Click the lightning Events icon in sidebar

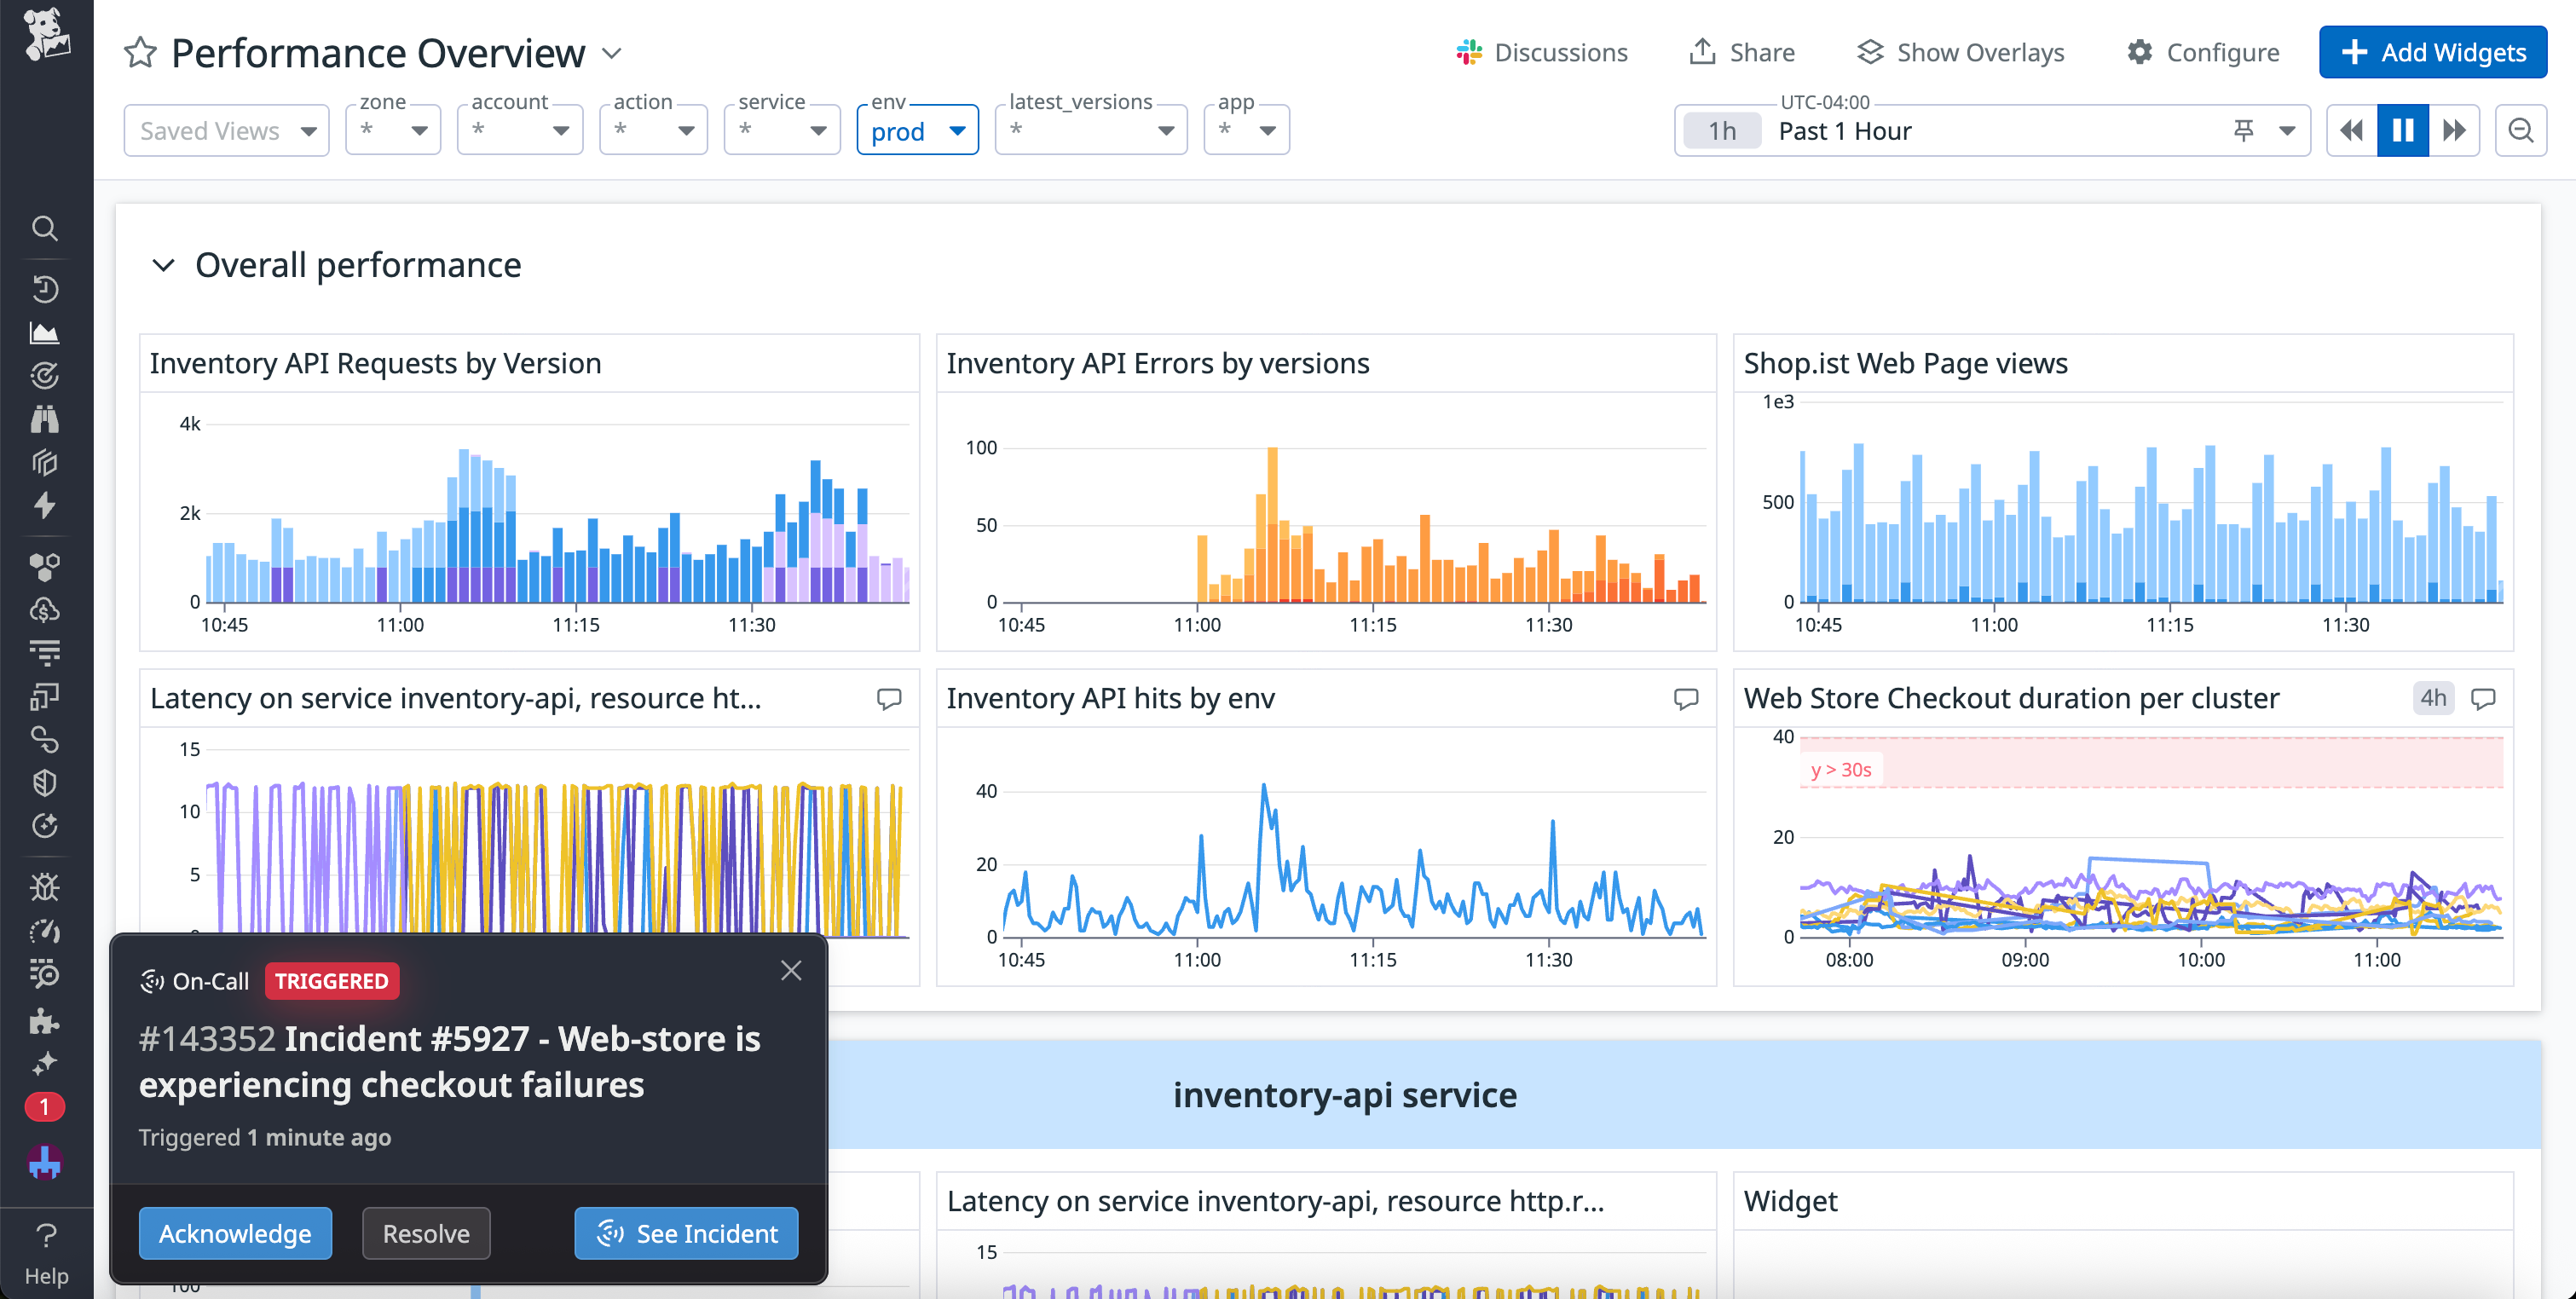[x=46, y=506]
